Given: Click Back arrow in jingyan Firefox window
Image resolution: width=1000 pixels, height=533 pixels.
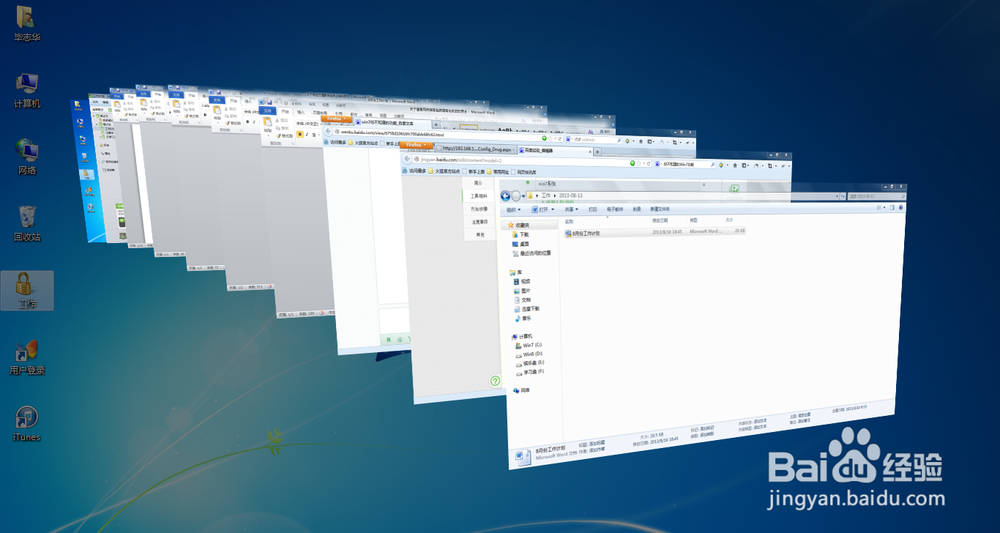Looking at the screenshot, I should [x=407, y=159].
